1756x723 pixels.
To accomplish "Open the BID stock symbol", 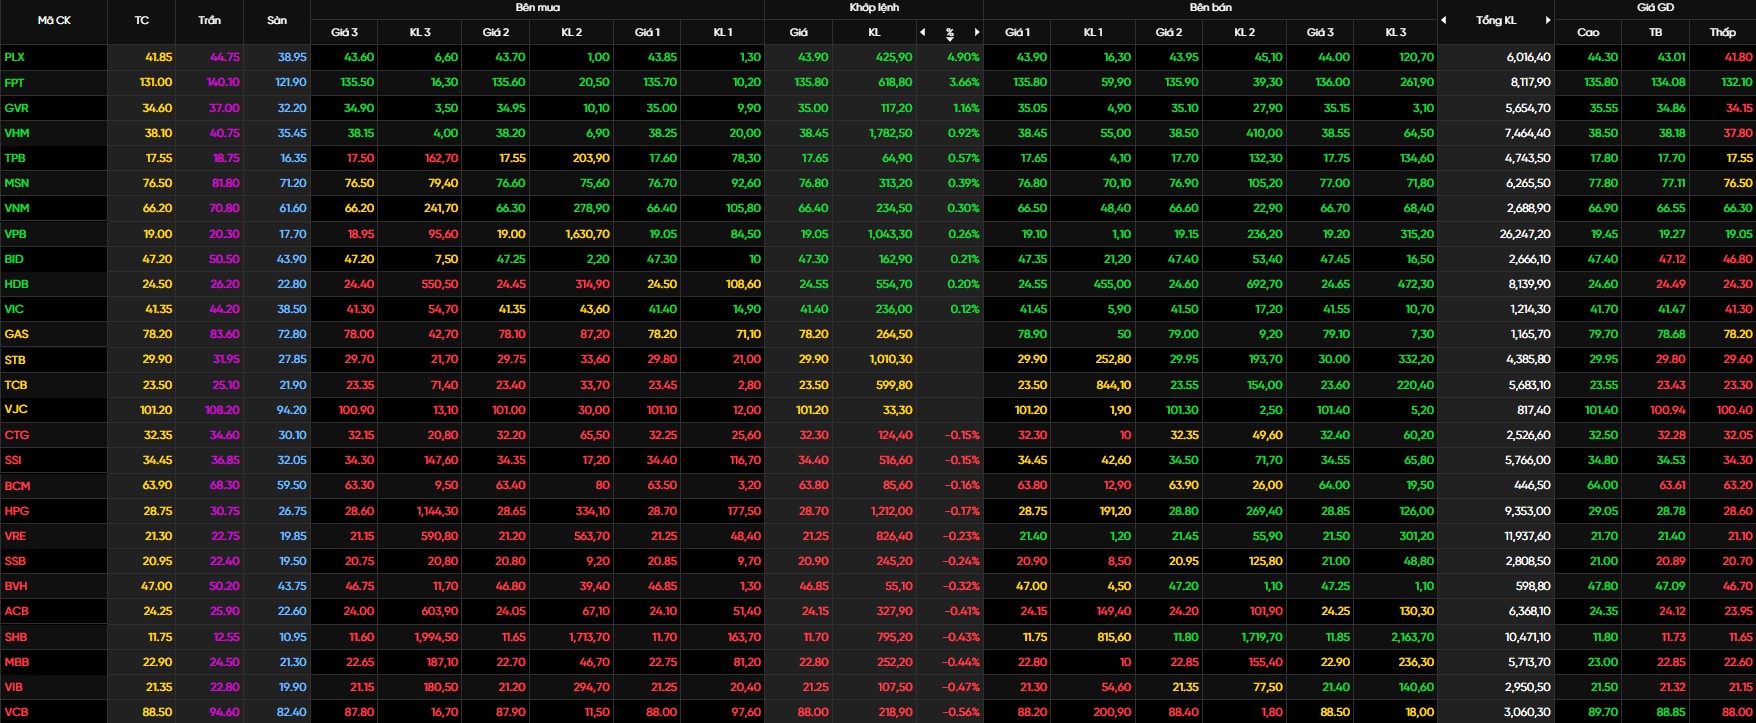I will (x=14, y=258).
